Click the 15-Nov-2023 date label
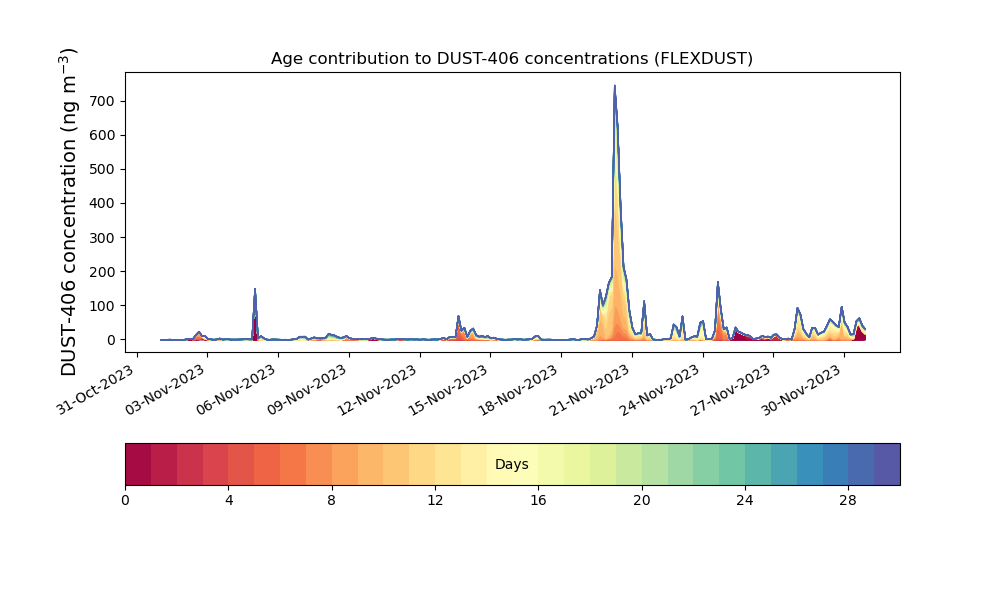 (449, 390)
